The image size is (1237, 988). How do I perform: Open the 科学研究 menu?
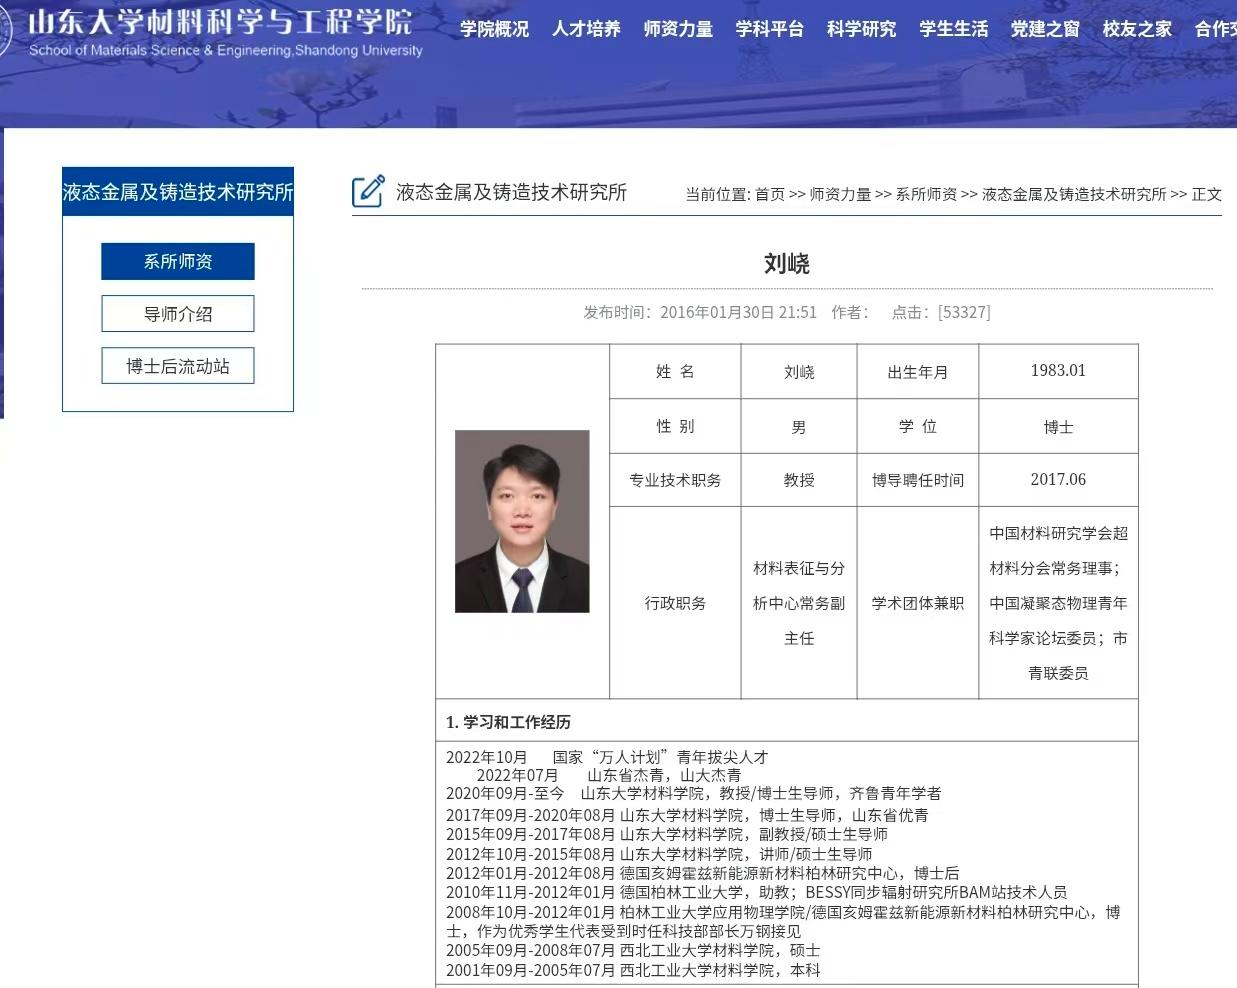point(861,29)
